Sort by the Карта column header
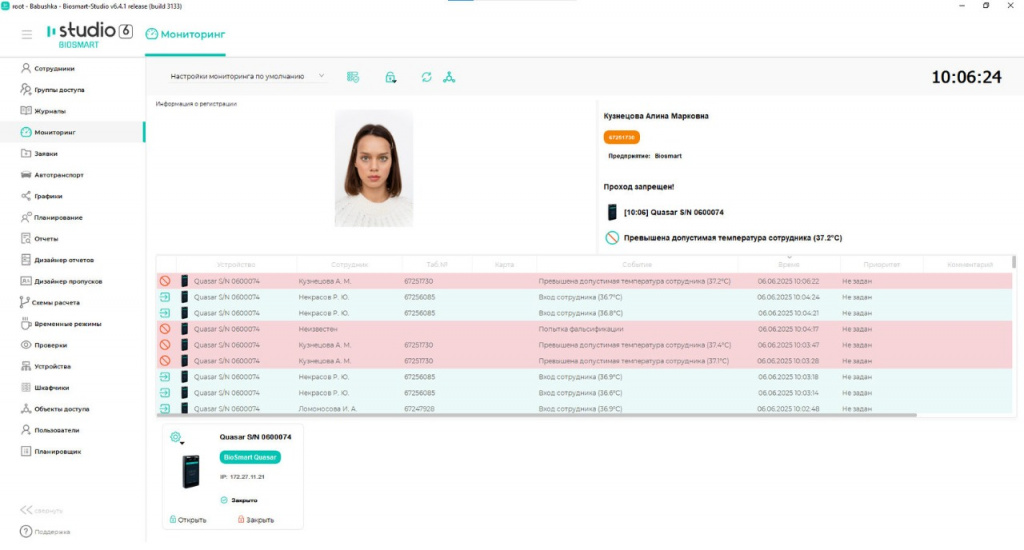 [504, 265]
